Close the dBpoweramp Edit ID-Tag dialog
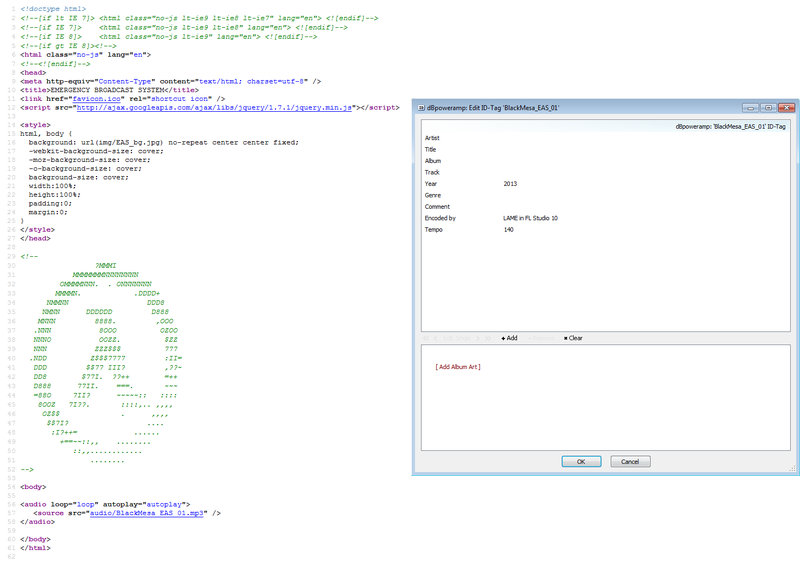 tap(787, 108)
